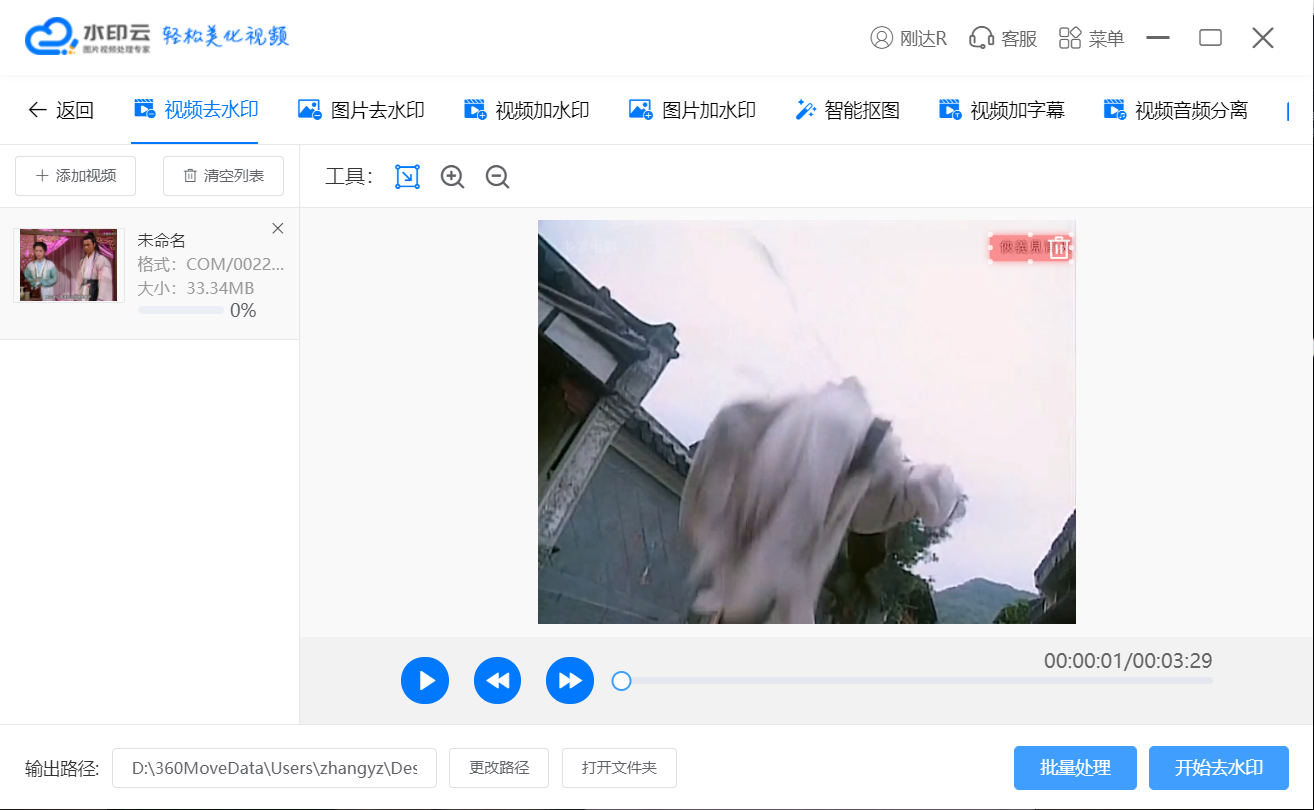1314x810 pixels.
Task: Click the 添加视频 button
Action: click(x=76, y=176)
